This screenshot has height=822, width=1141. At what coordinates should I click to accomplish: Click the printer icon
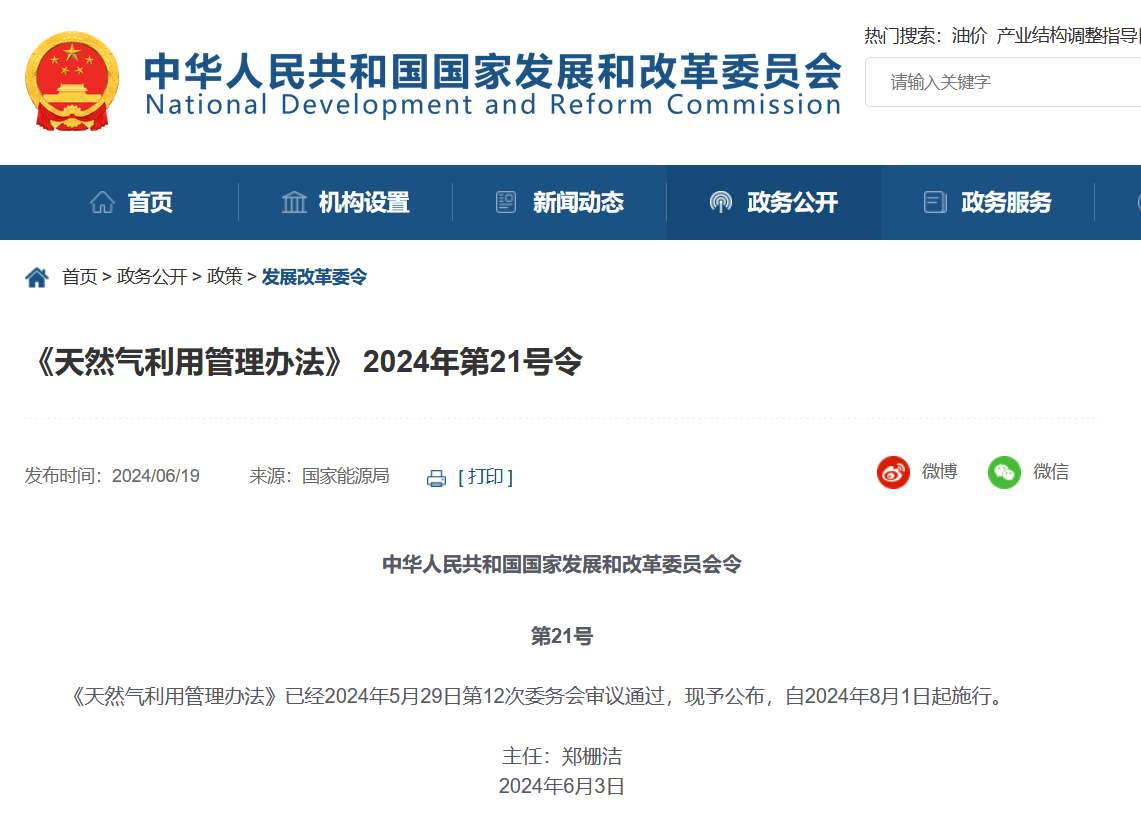[436, 477]
